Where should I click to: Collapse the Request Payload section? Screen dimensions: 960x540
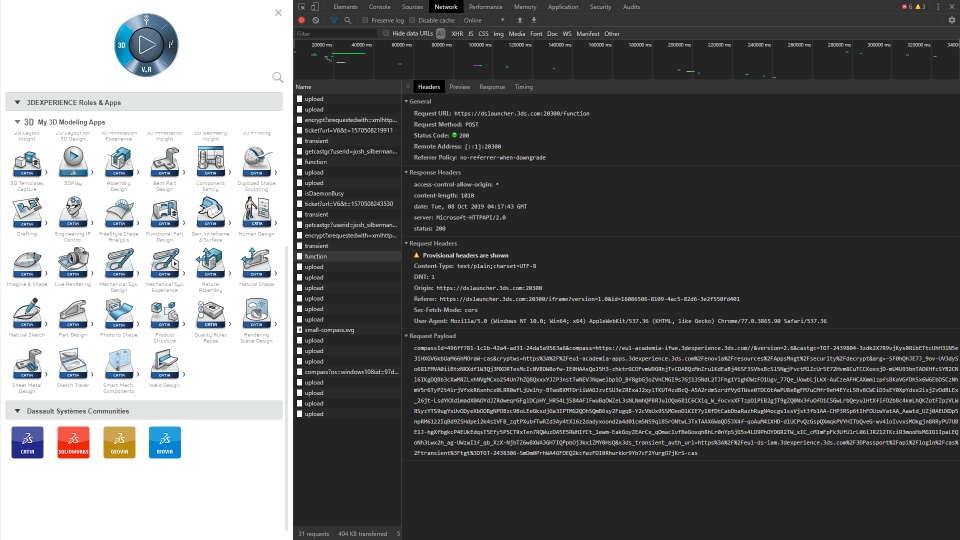[406, 336]
